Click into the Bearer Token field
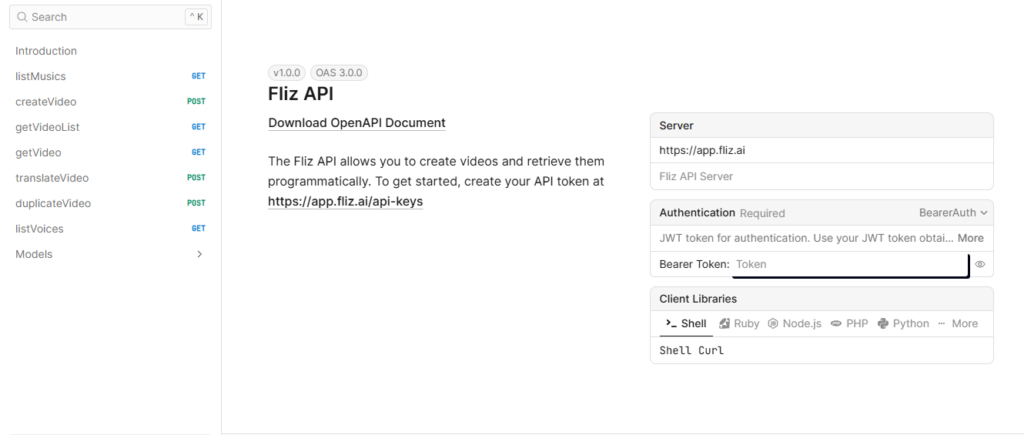Screen dimensions: 1024x435 click(x=849, y=265)
